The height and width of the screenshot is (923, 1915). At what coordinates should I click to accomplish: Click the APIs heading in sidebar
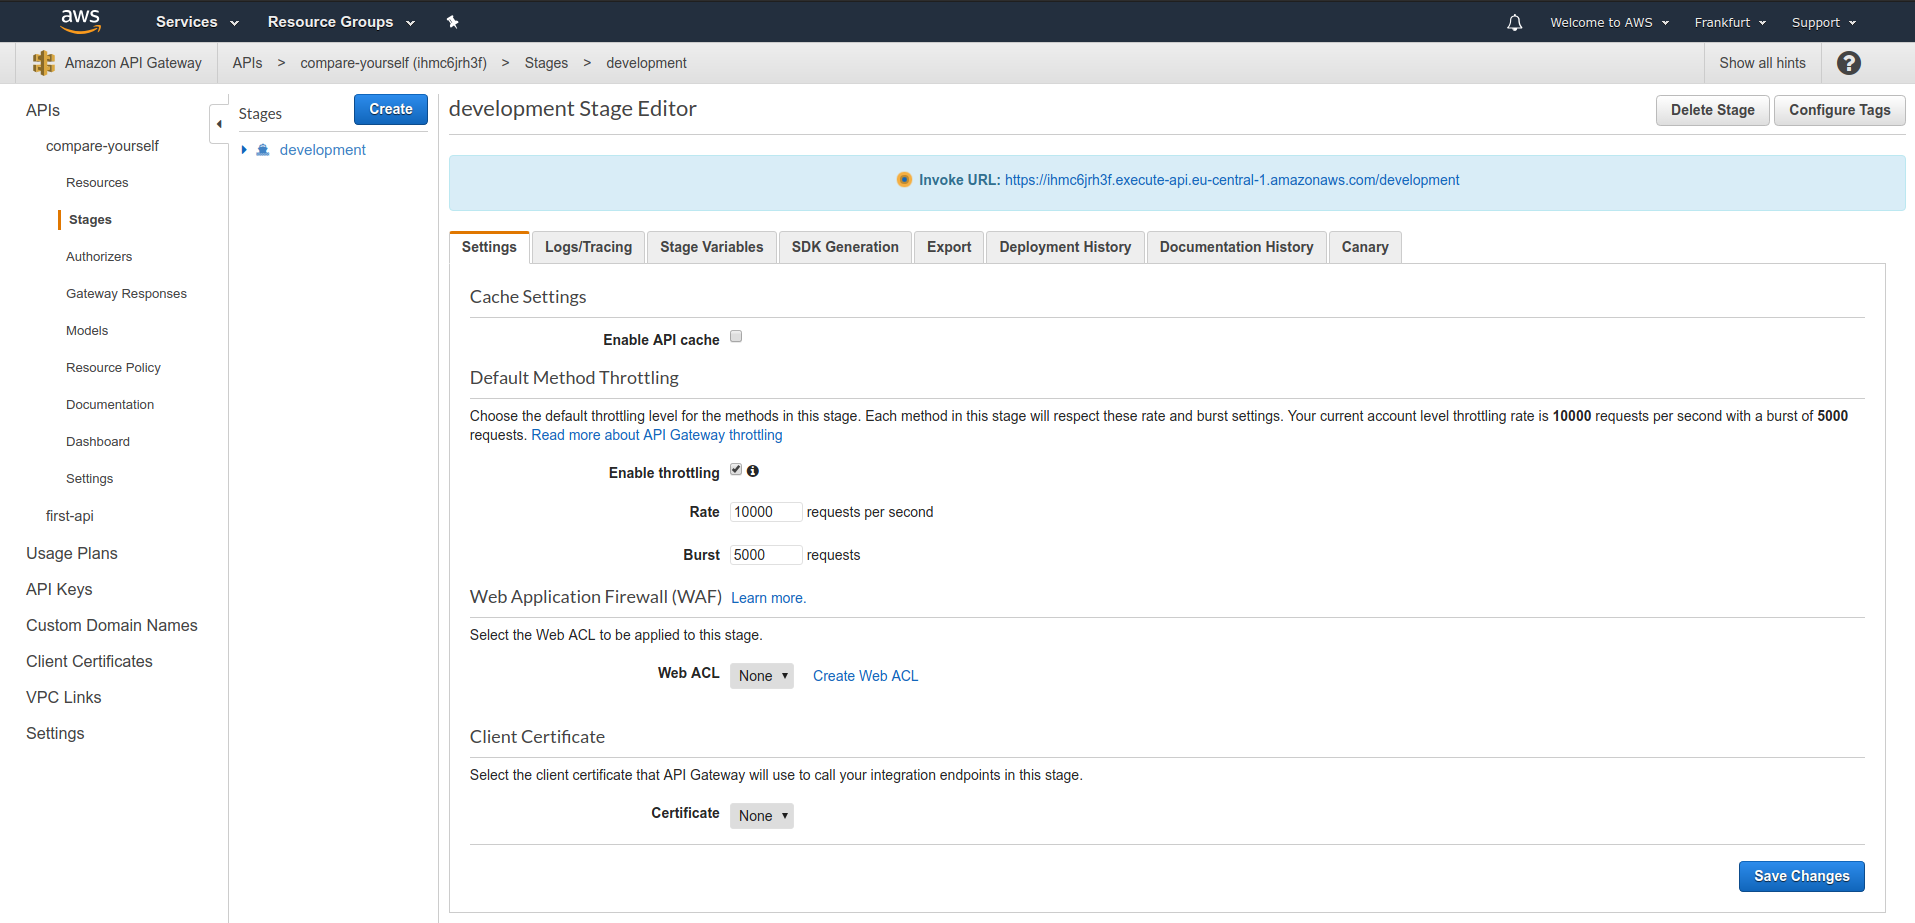coord(43,110)
